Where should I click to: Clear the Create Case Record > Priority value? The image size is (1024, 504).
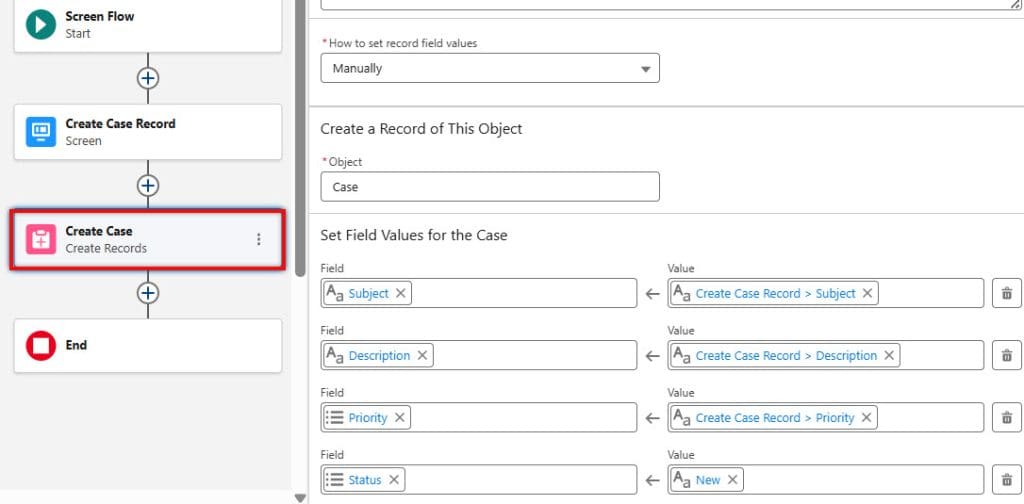867,418
